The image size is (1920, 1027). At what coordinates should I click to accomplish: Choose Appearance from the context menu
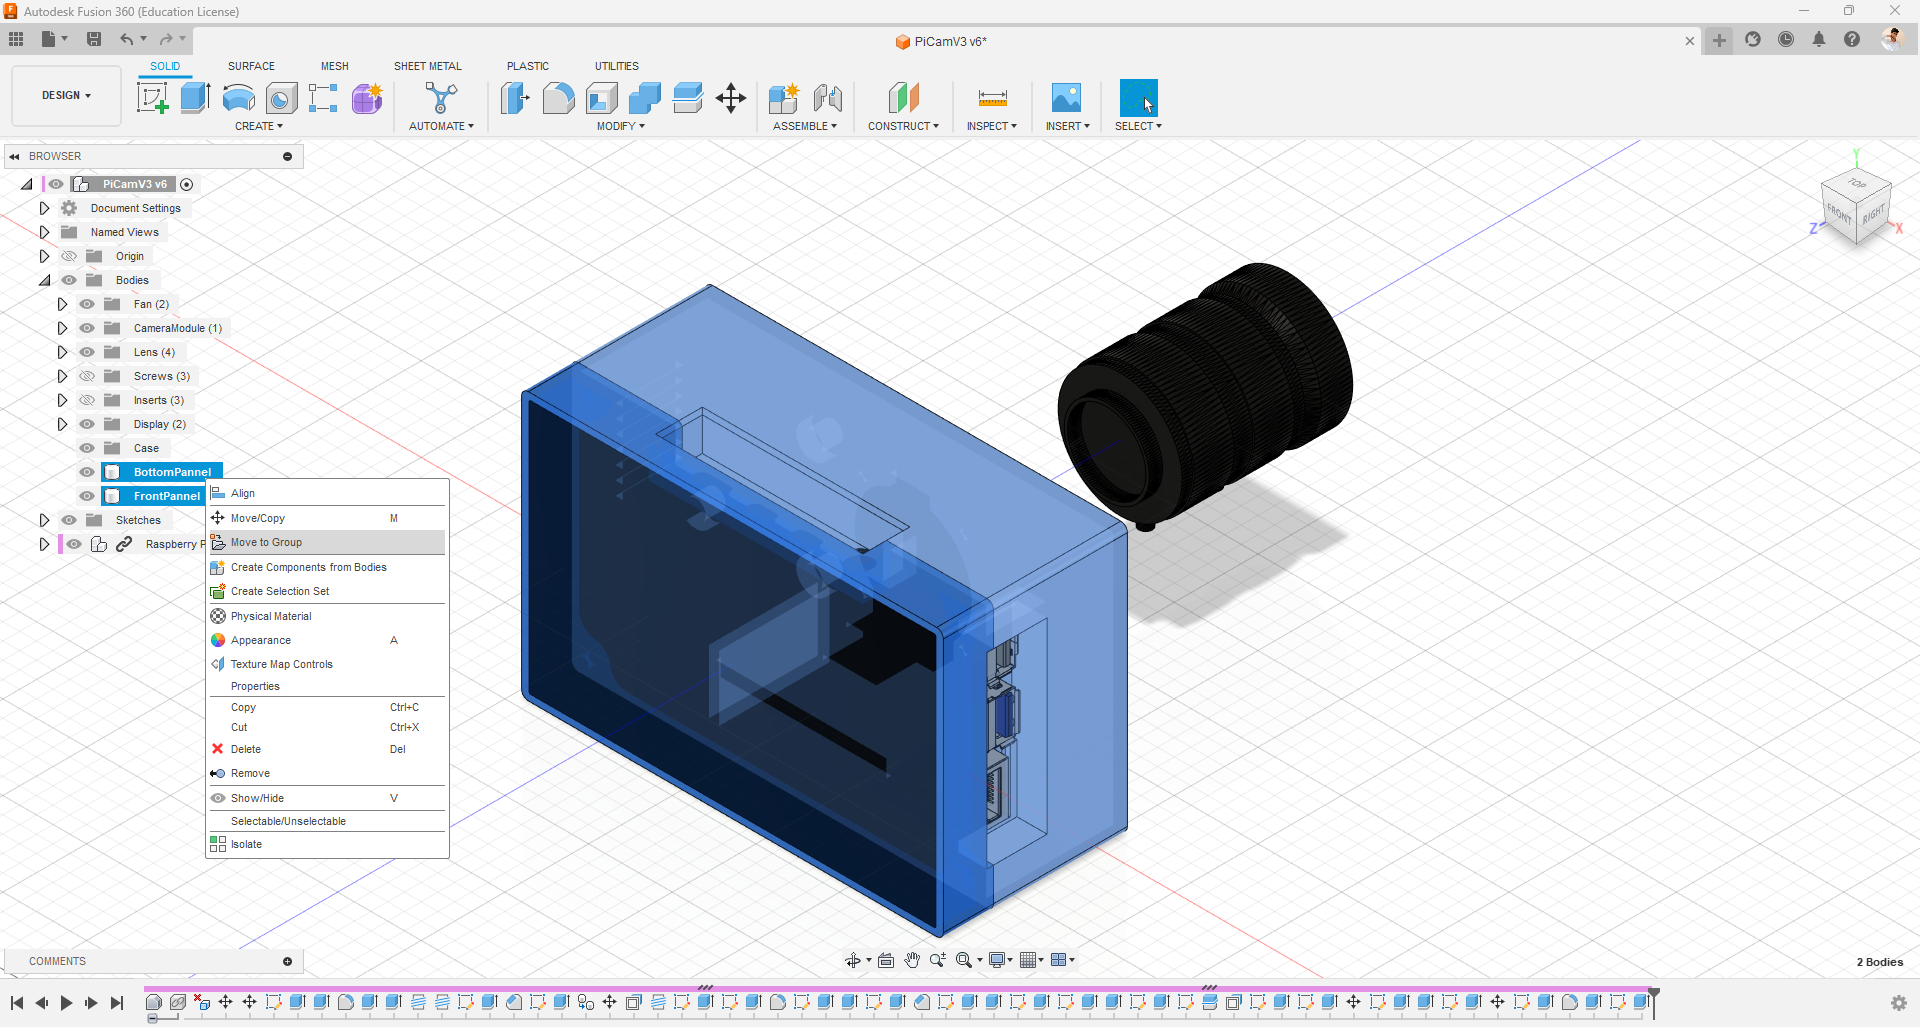click(x=327, y=640)
